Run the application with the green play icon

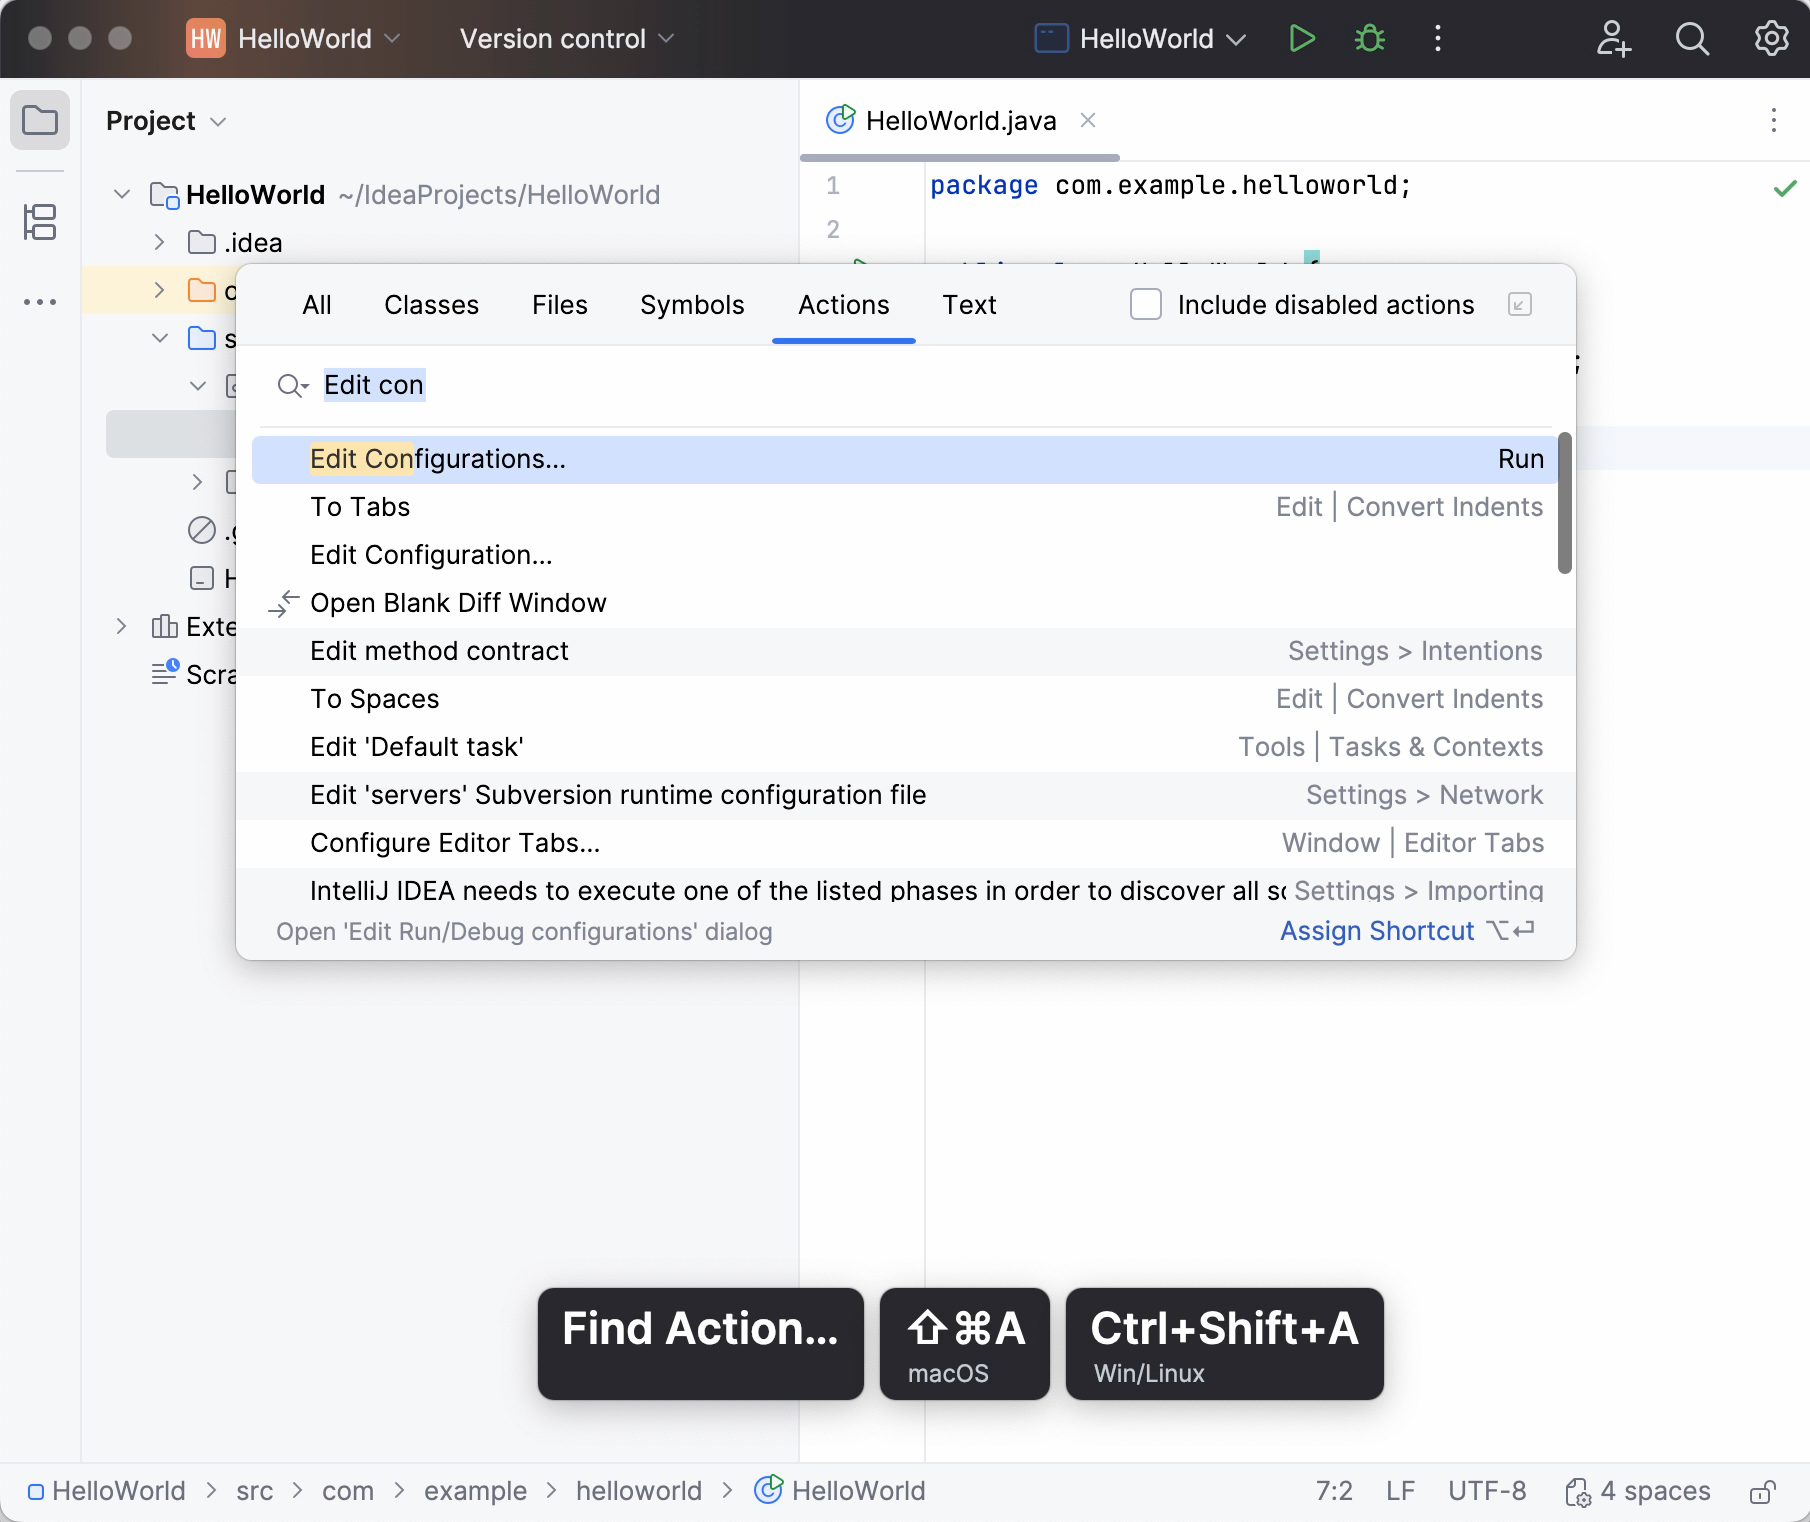[x=1301, y=38]
